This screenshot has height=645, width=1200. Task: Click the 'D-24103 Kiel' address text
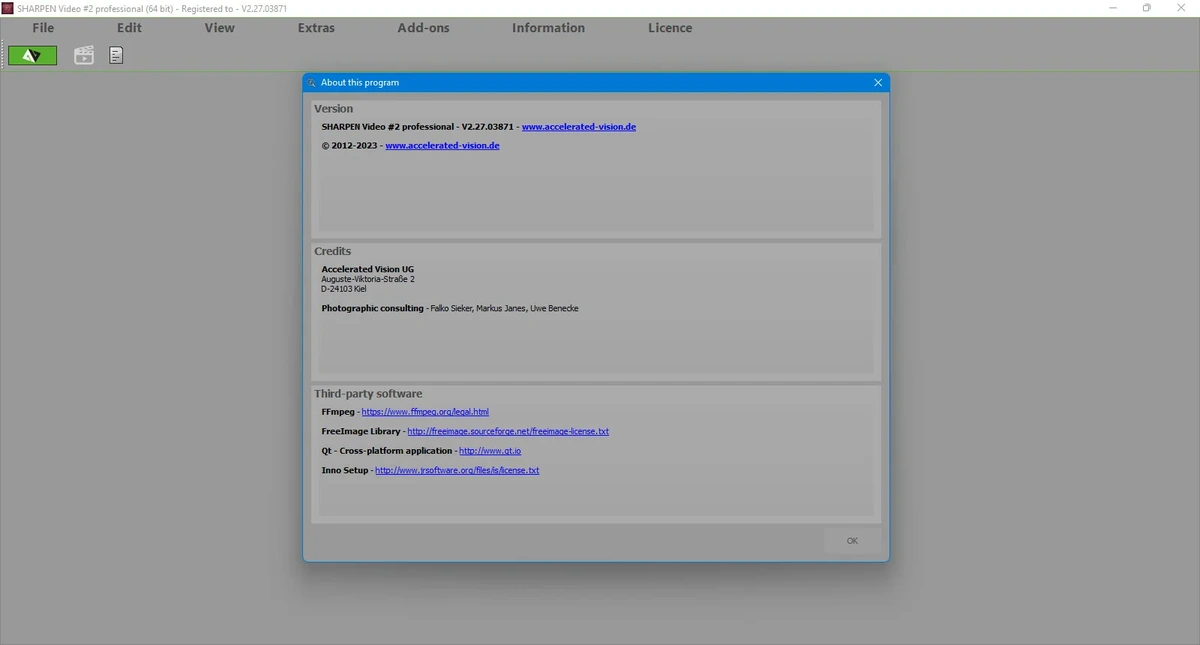[344, 289]
